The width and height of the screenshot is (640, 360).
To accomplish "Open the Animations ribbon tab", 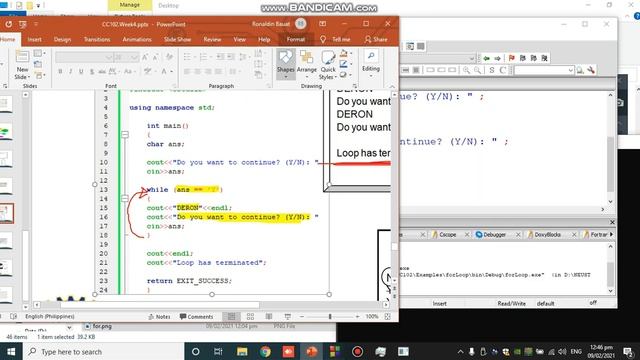I will tap(137, 39).
